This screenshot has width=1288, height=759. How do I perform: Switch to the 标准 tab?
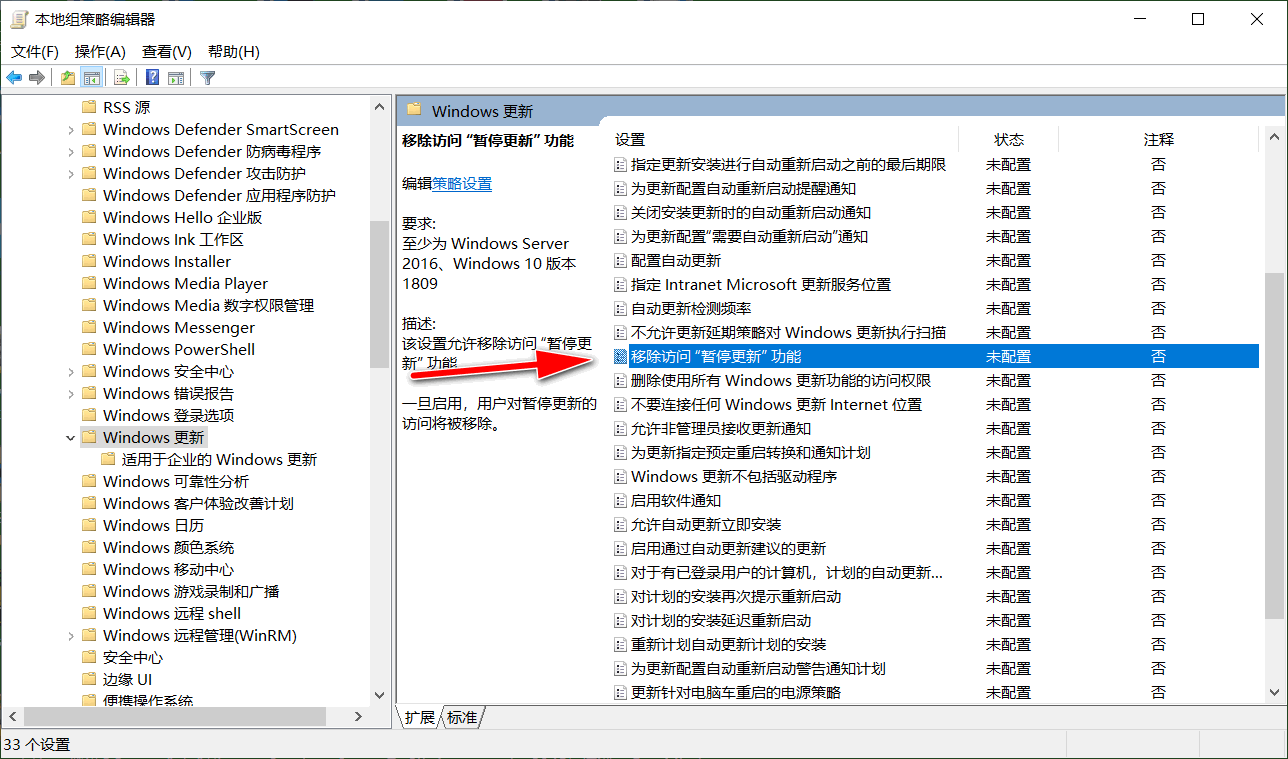(462, 717)
